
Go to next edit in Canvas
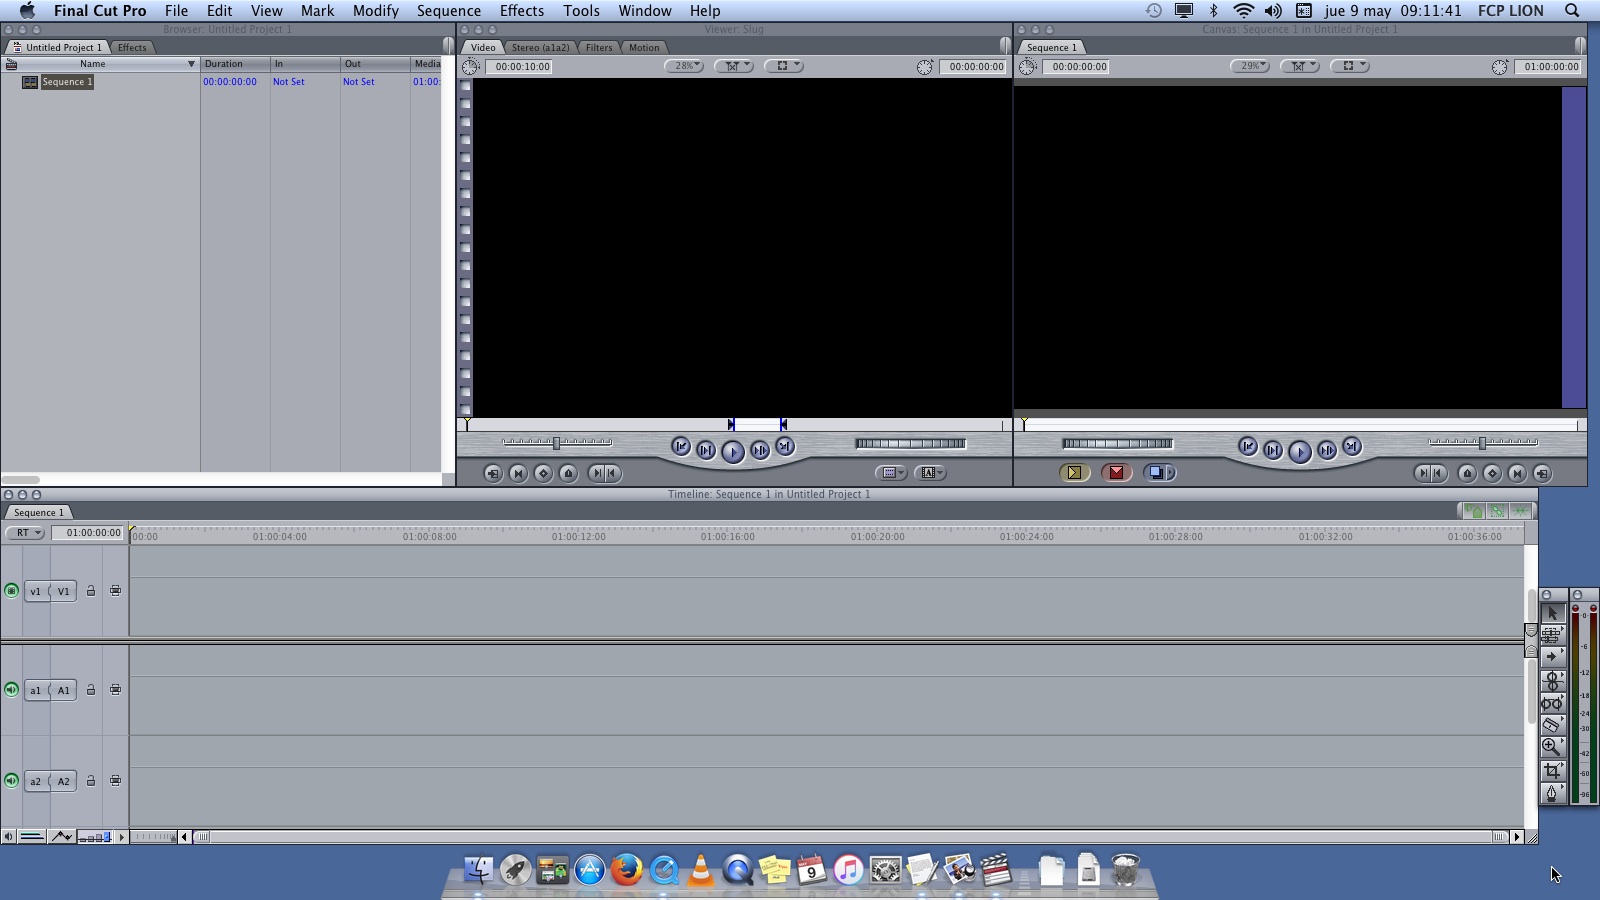tap(1352, 447)
